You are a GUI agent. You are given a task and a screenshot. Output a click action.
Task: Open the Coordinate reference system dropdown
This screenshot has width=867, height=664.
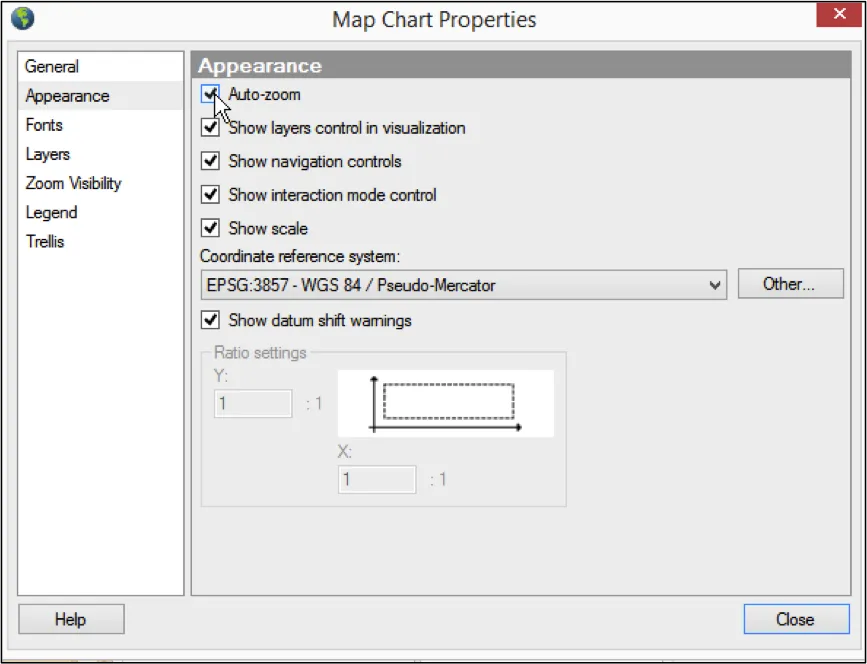click(x=463, y=285)
